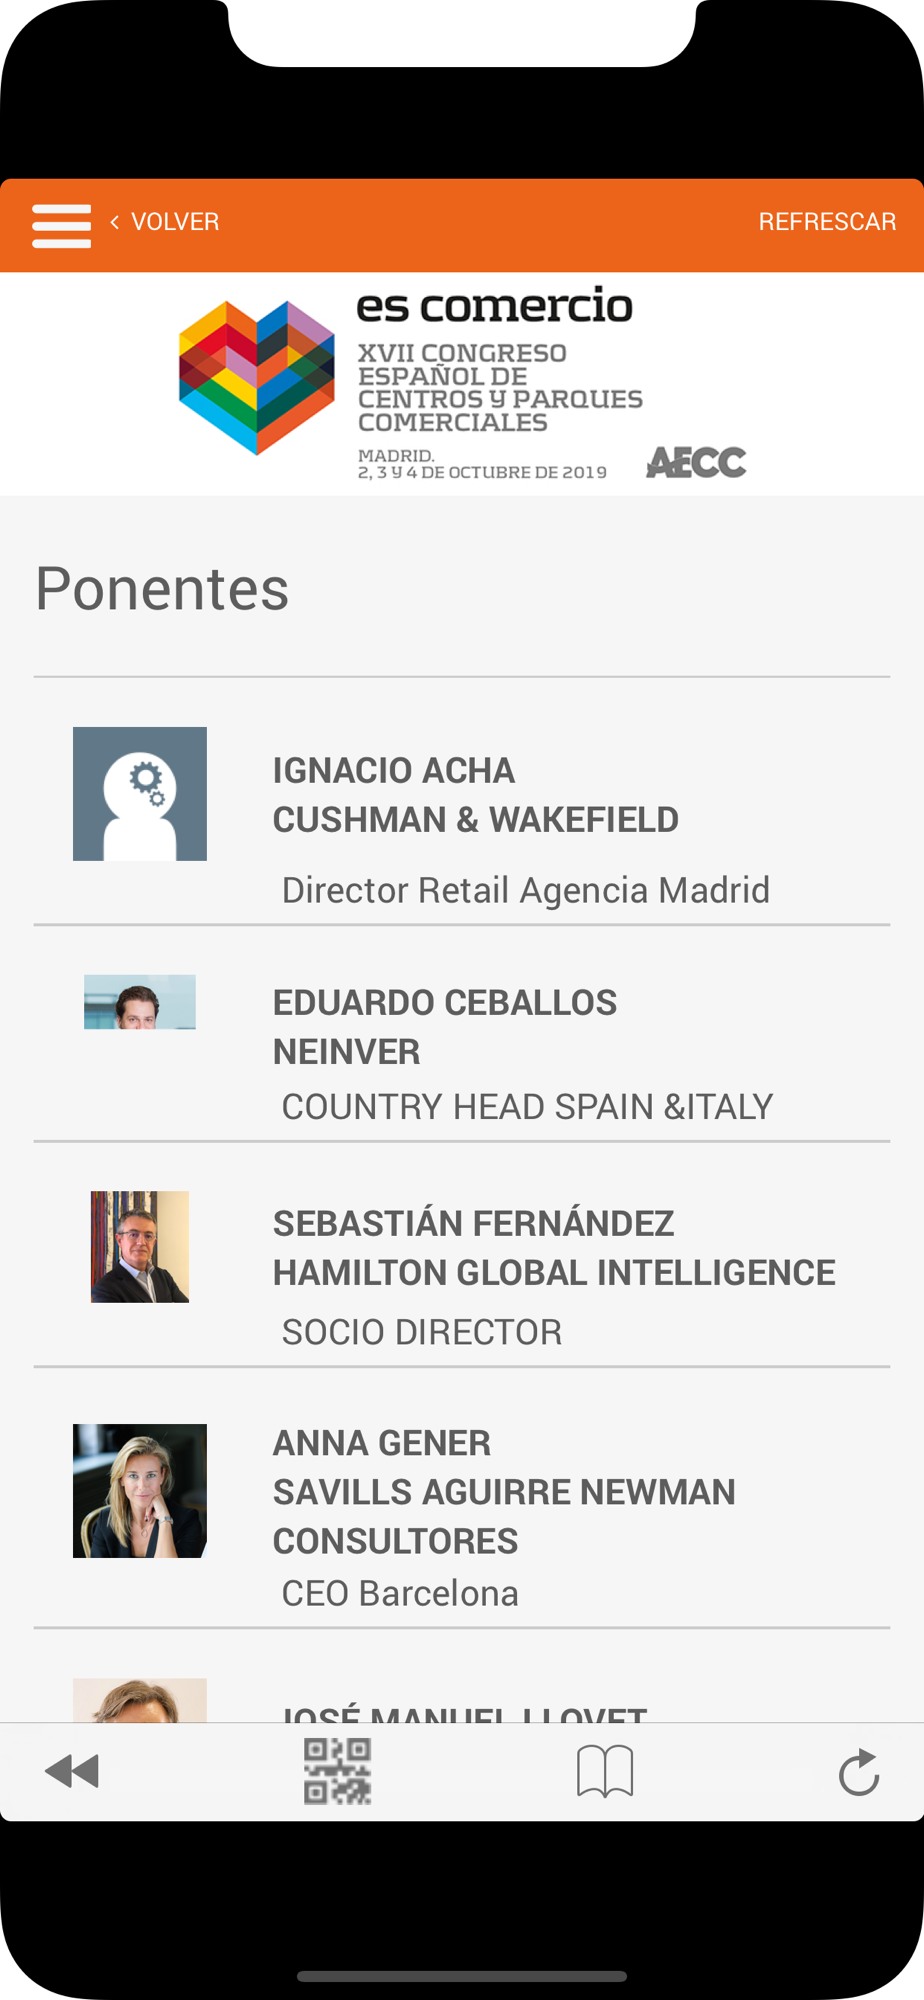Open Ignacio Acha's placeholder avatar
The image size is (924, 2000).
pos(140,794)
